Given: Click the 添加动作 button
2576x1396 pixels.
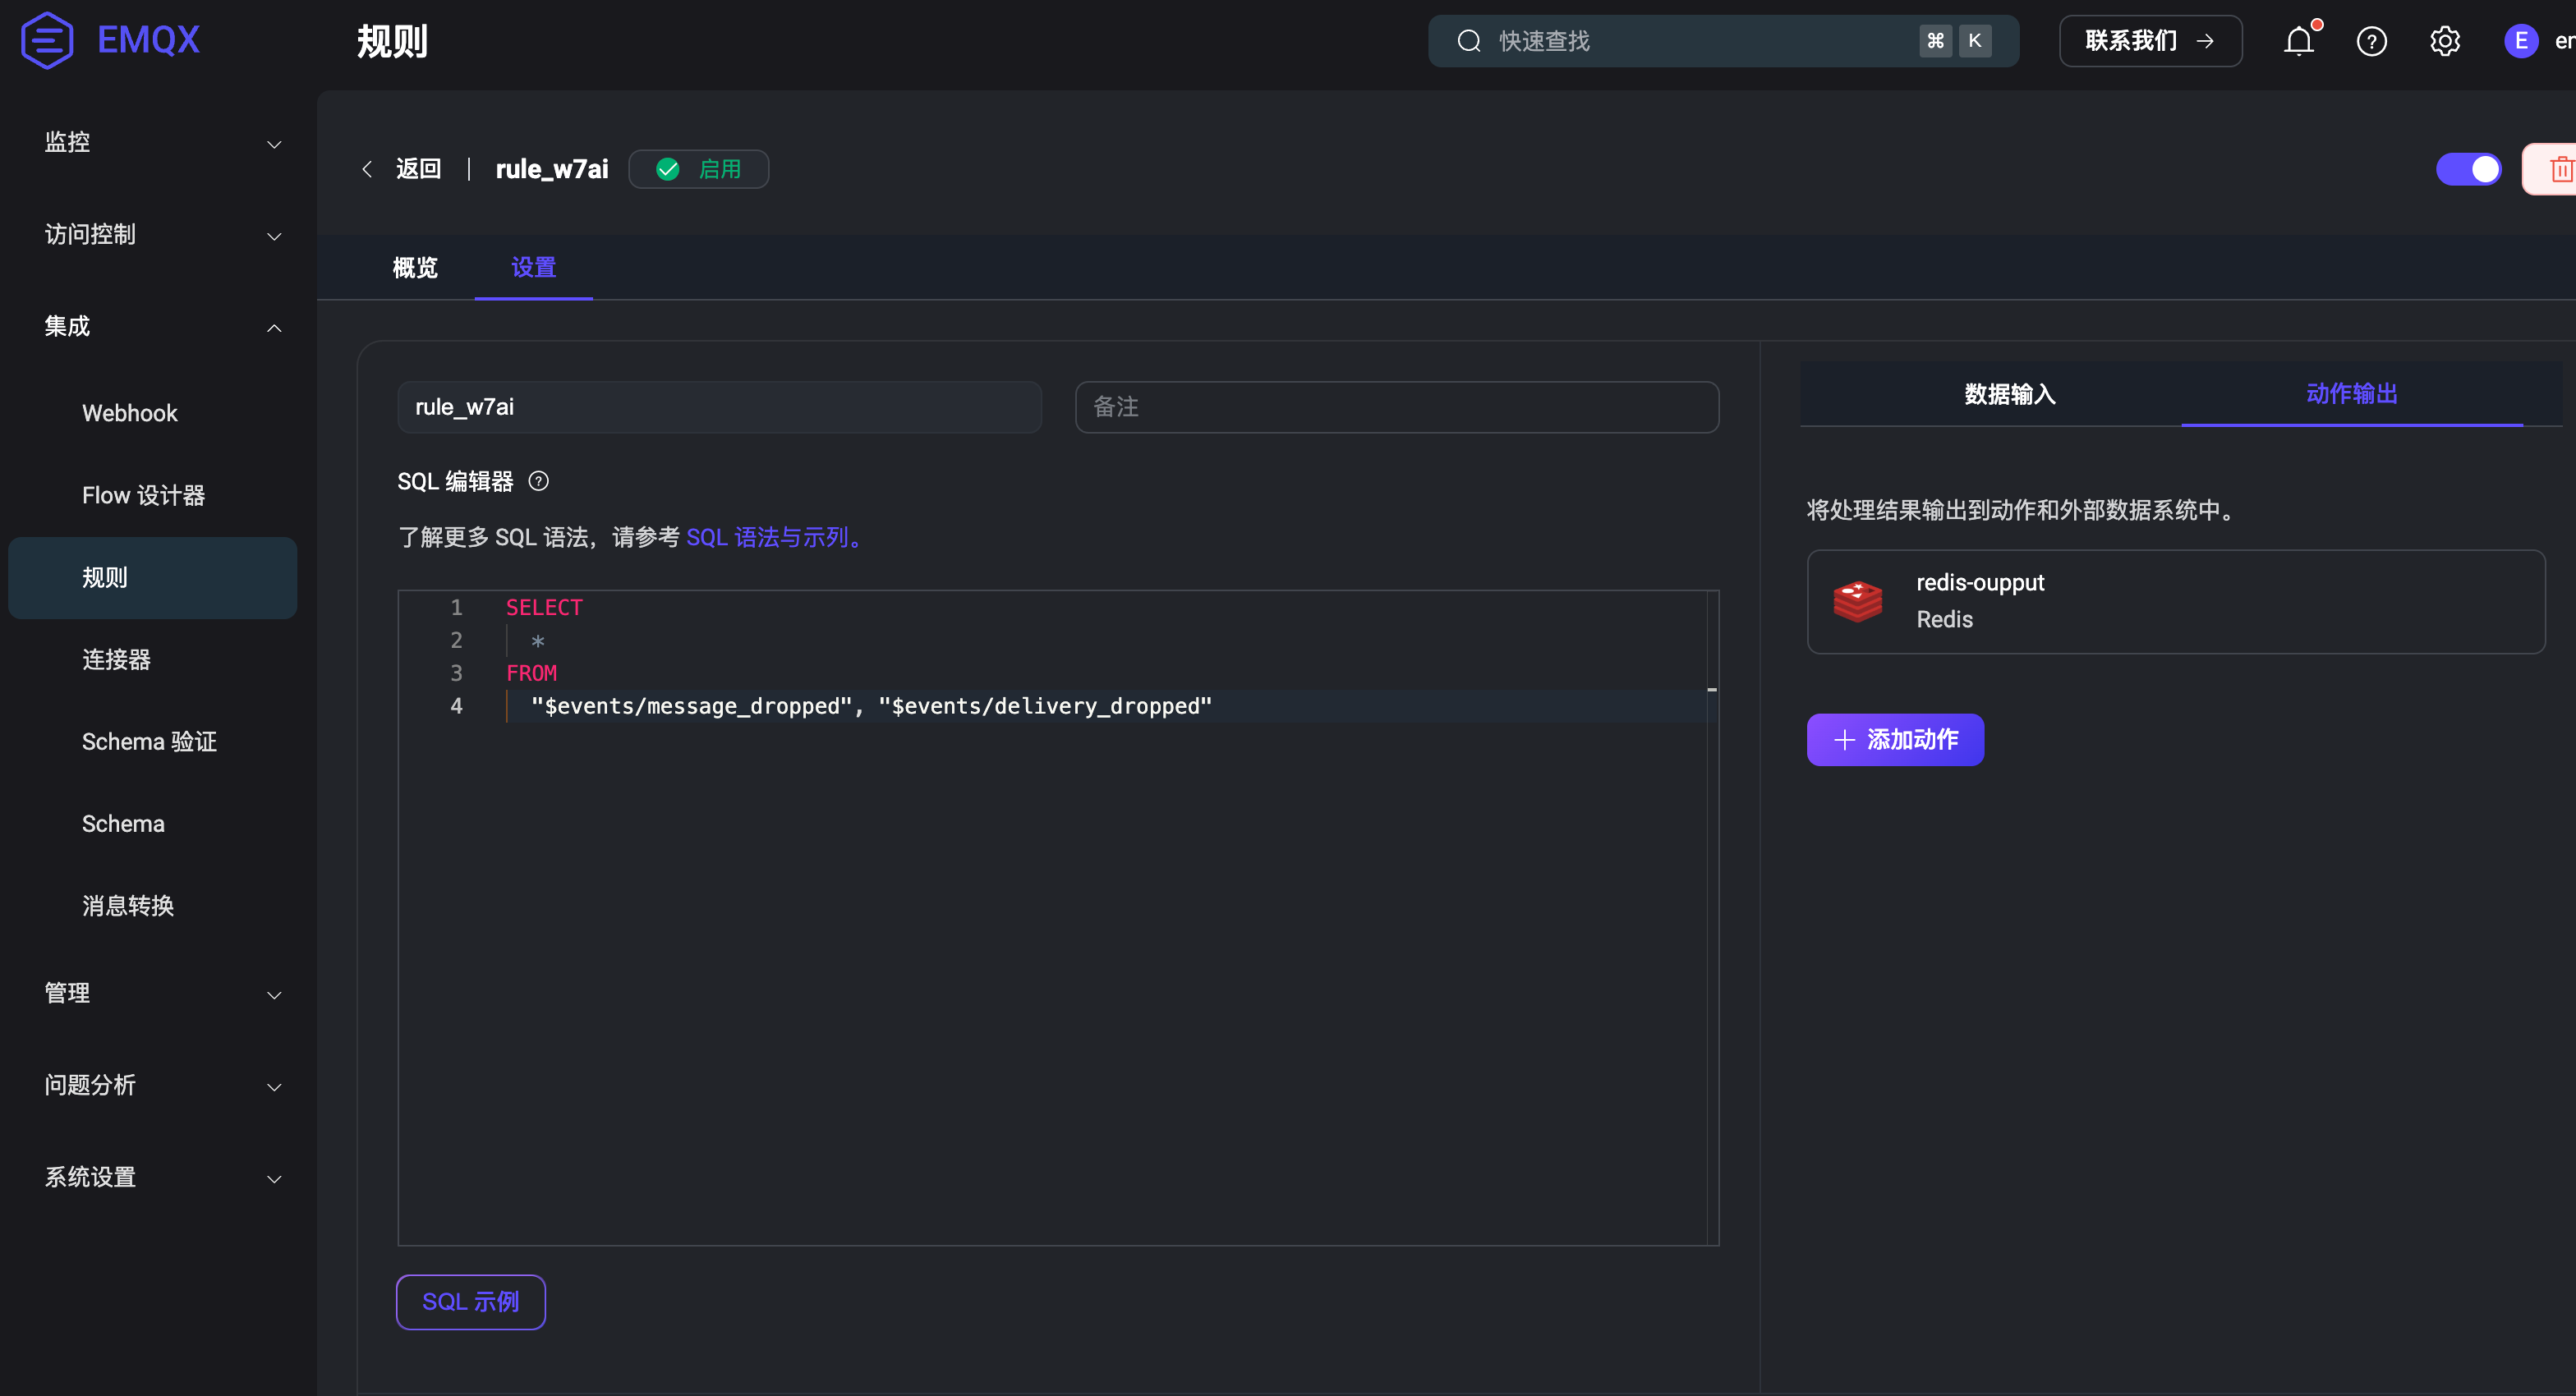Looking at the screenshot, I should click(x=1895, y=740).
